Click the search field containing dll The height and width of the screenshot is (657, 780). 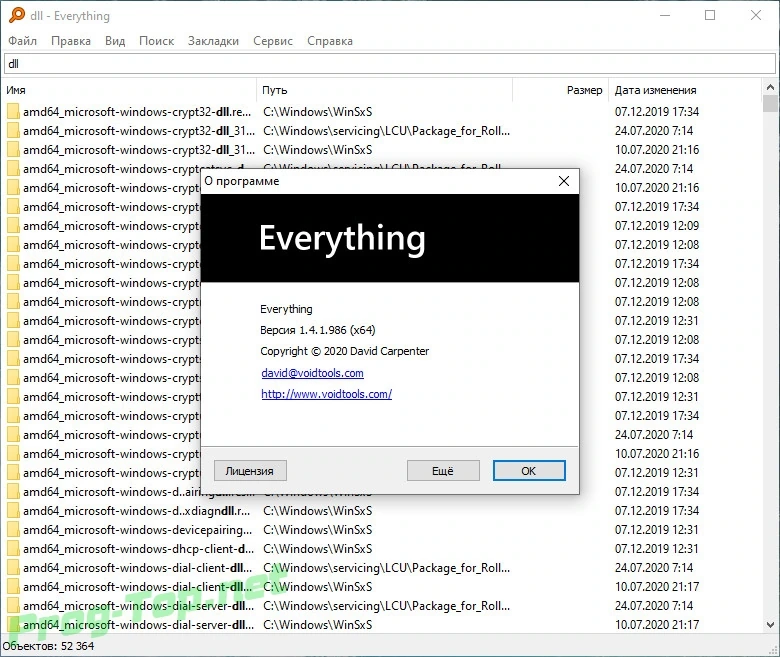pos(390,64)
